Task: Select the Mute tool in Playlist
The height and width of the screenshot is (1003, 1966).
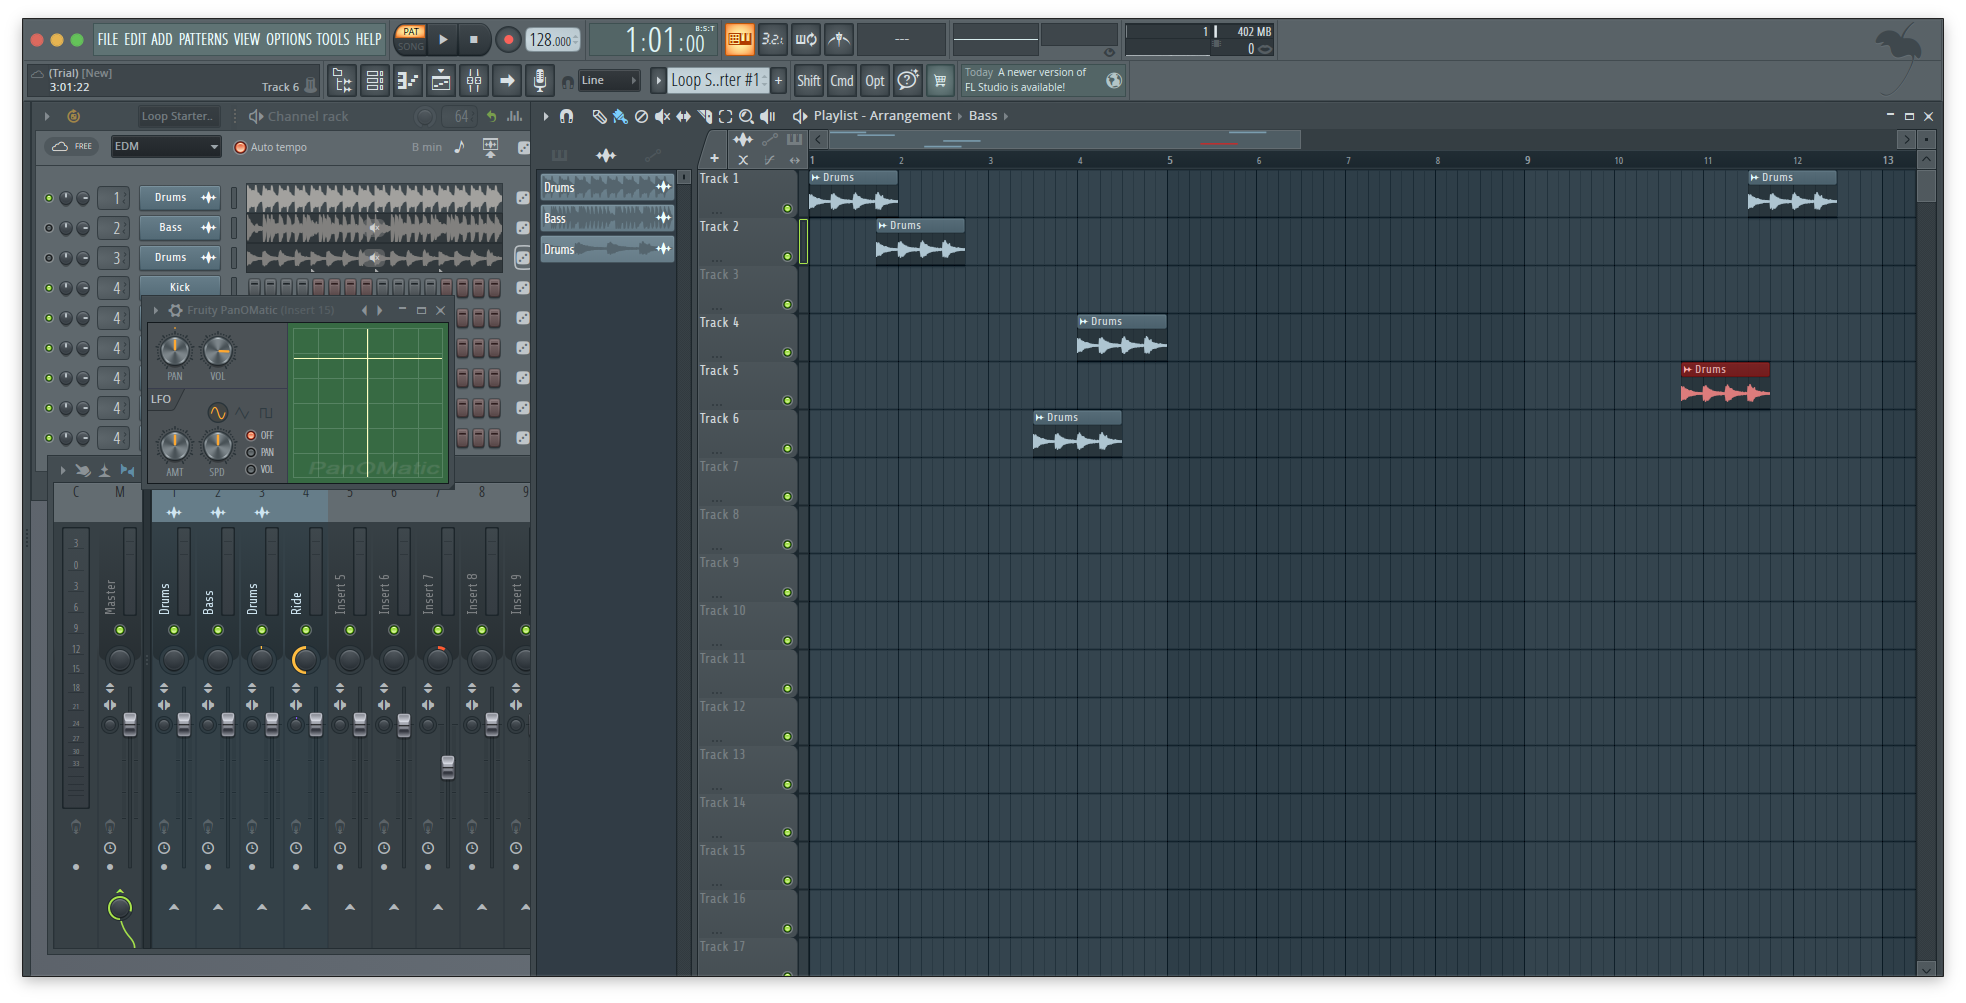Action: 662,117
